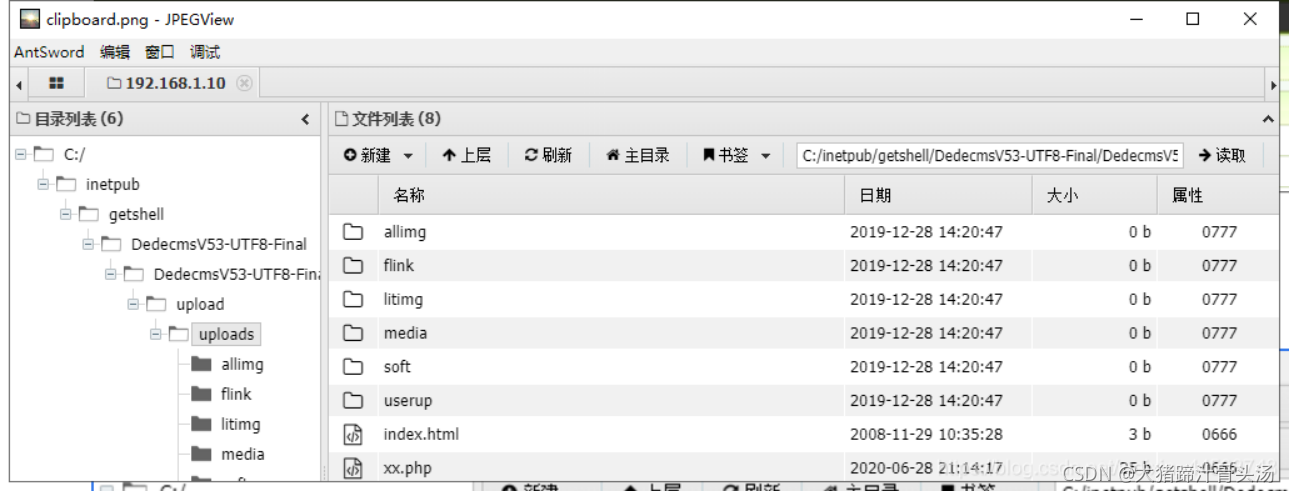Click the flink folder icon in tree

[x=201, y=394]
